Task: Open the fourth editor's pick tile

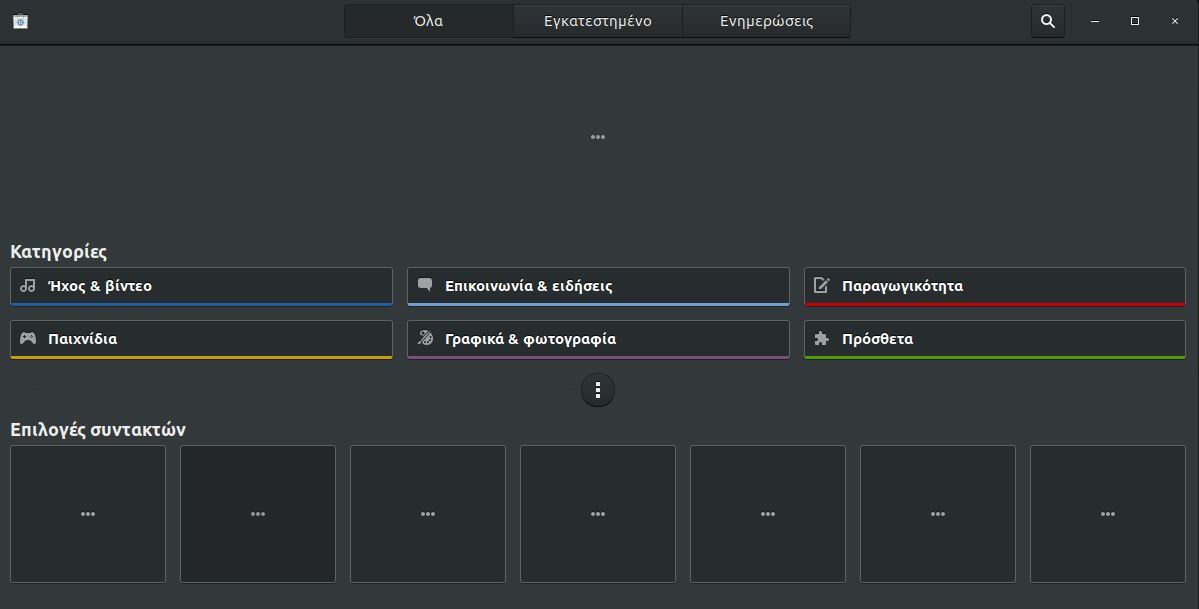Action: tap(598, 514)
